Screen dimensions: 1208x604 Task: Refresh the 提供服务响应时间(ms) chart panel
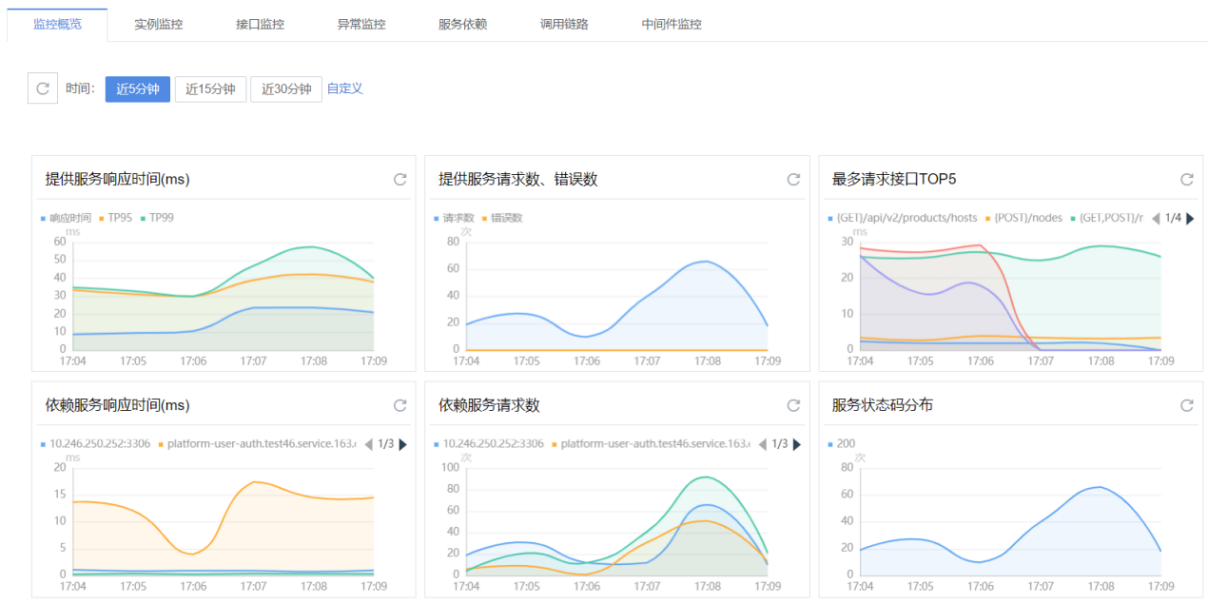(400, 180)
